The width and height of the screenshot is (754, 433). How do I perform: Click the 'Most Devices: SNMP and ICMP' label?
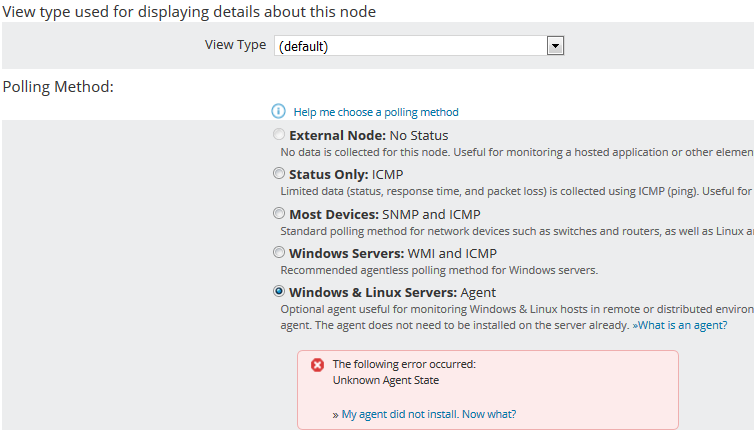click(x=384, y=213)
